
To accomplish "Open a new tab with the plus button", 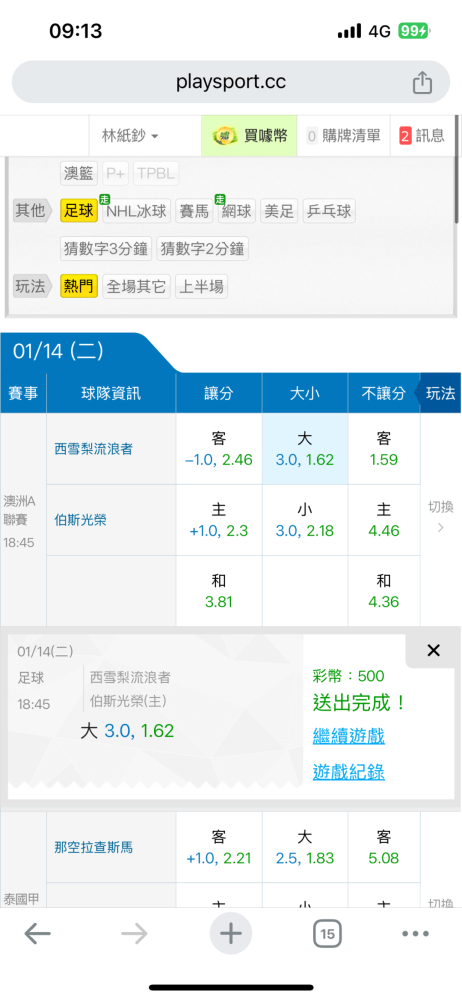I will click(231, 934).
